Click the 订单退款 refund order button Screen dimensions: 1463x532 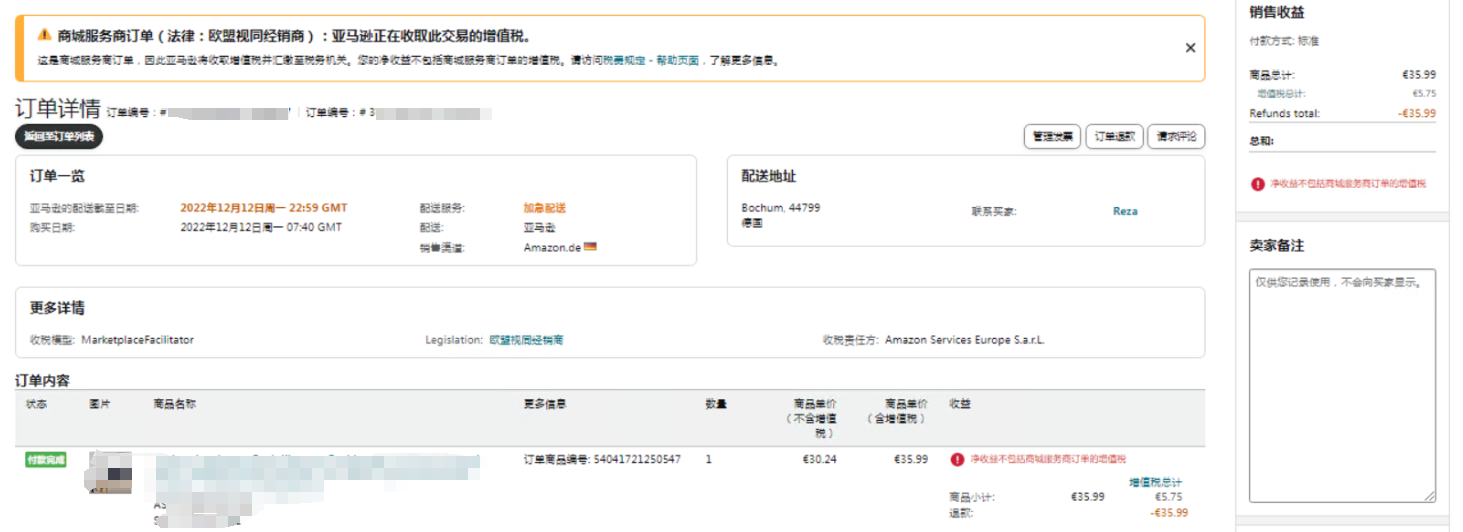pyautogui.click(x=1114, y=137)
